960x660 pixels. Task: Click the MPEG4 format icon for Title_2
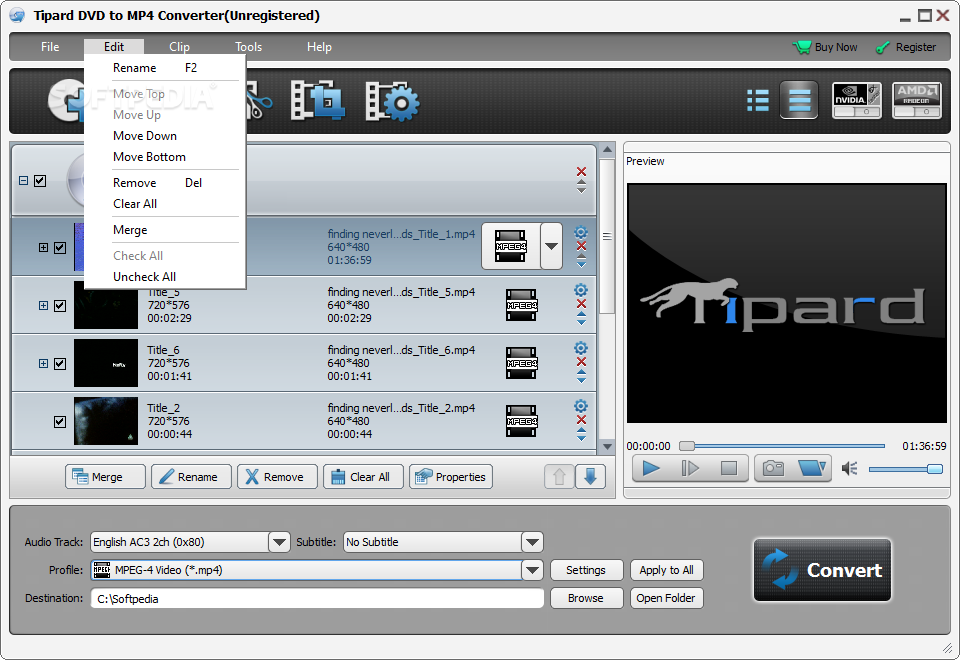click(522, 421)
